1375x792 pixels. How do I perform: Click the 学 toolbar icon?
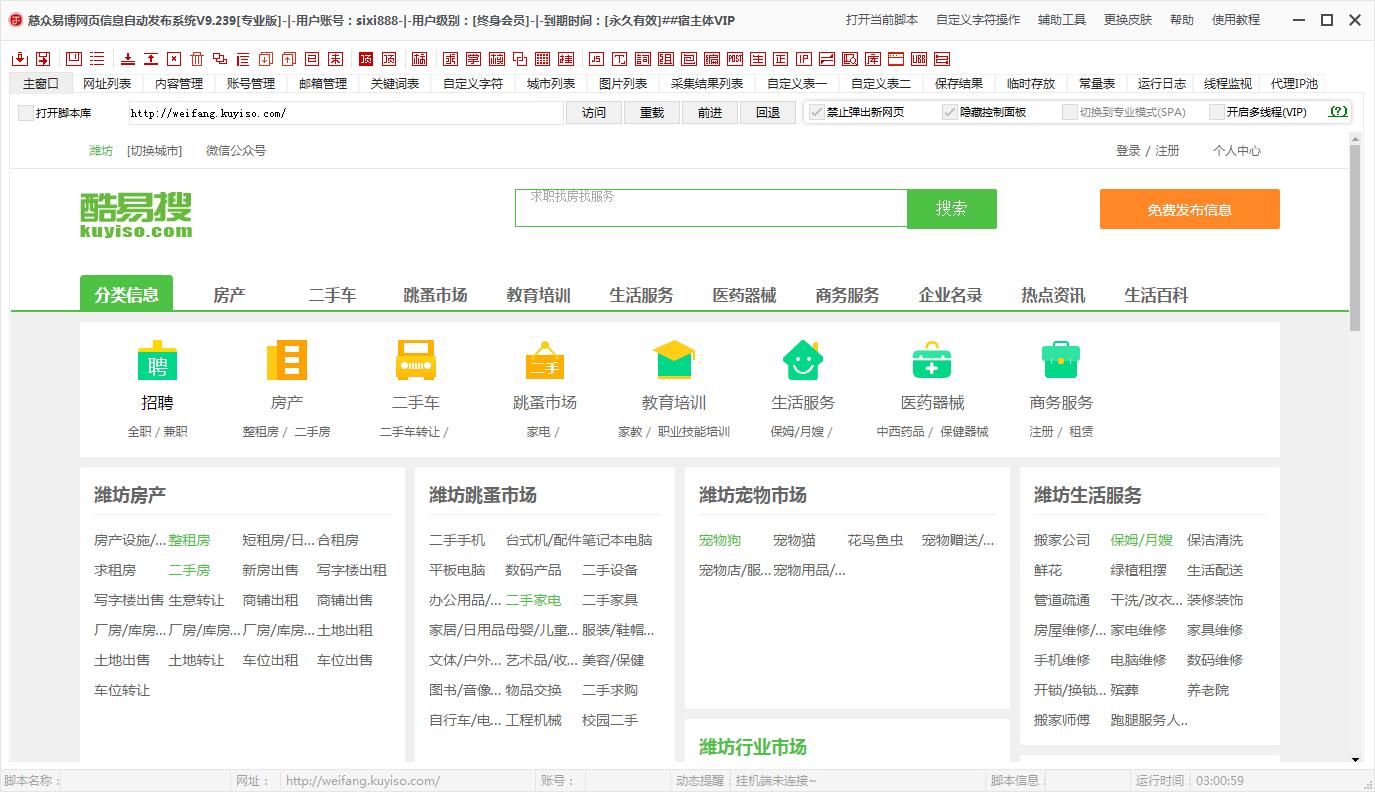[472, 59]
